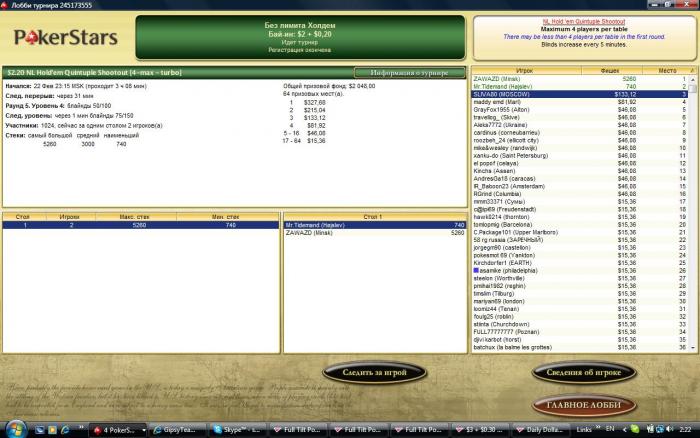
Task: Click the player list scroll-down arrow
Action: 693,347
